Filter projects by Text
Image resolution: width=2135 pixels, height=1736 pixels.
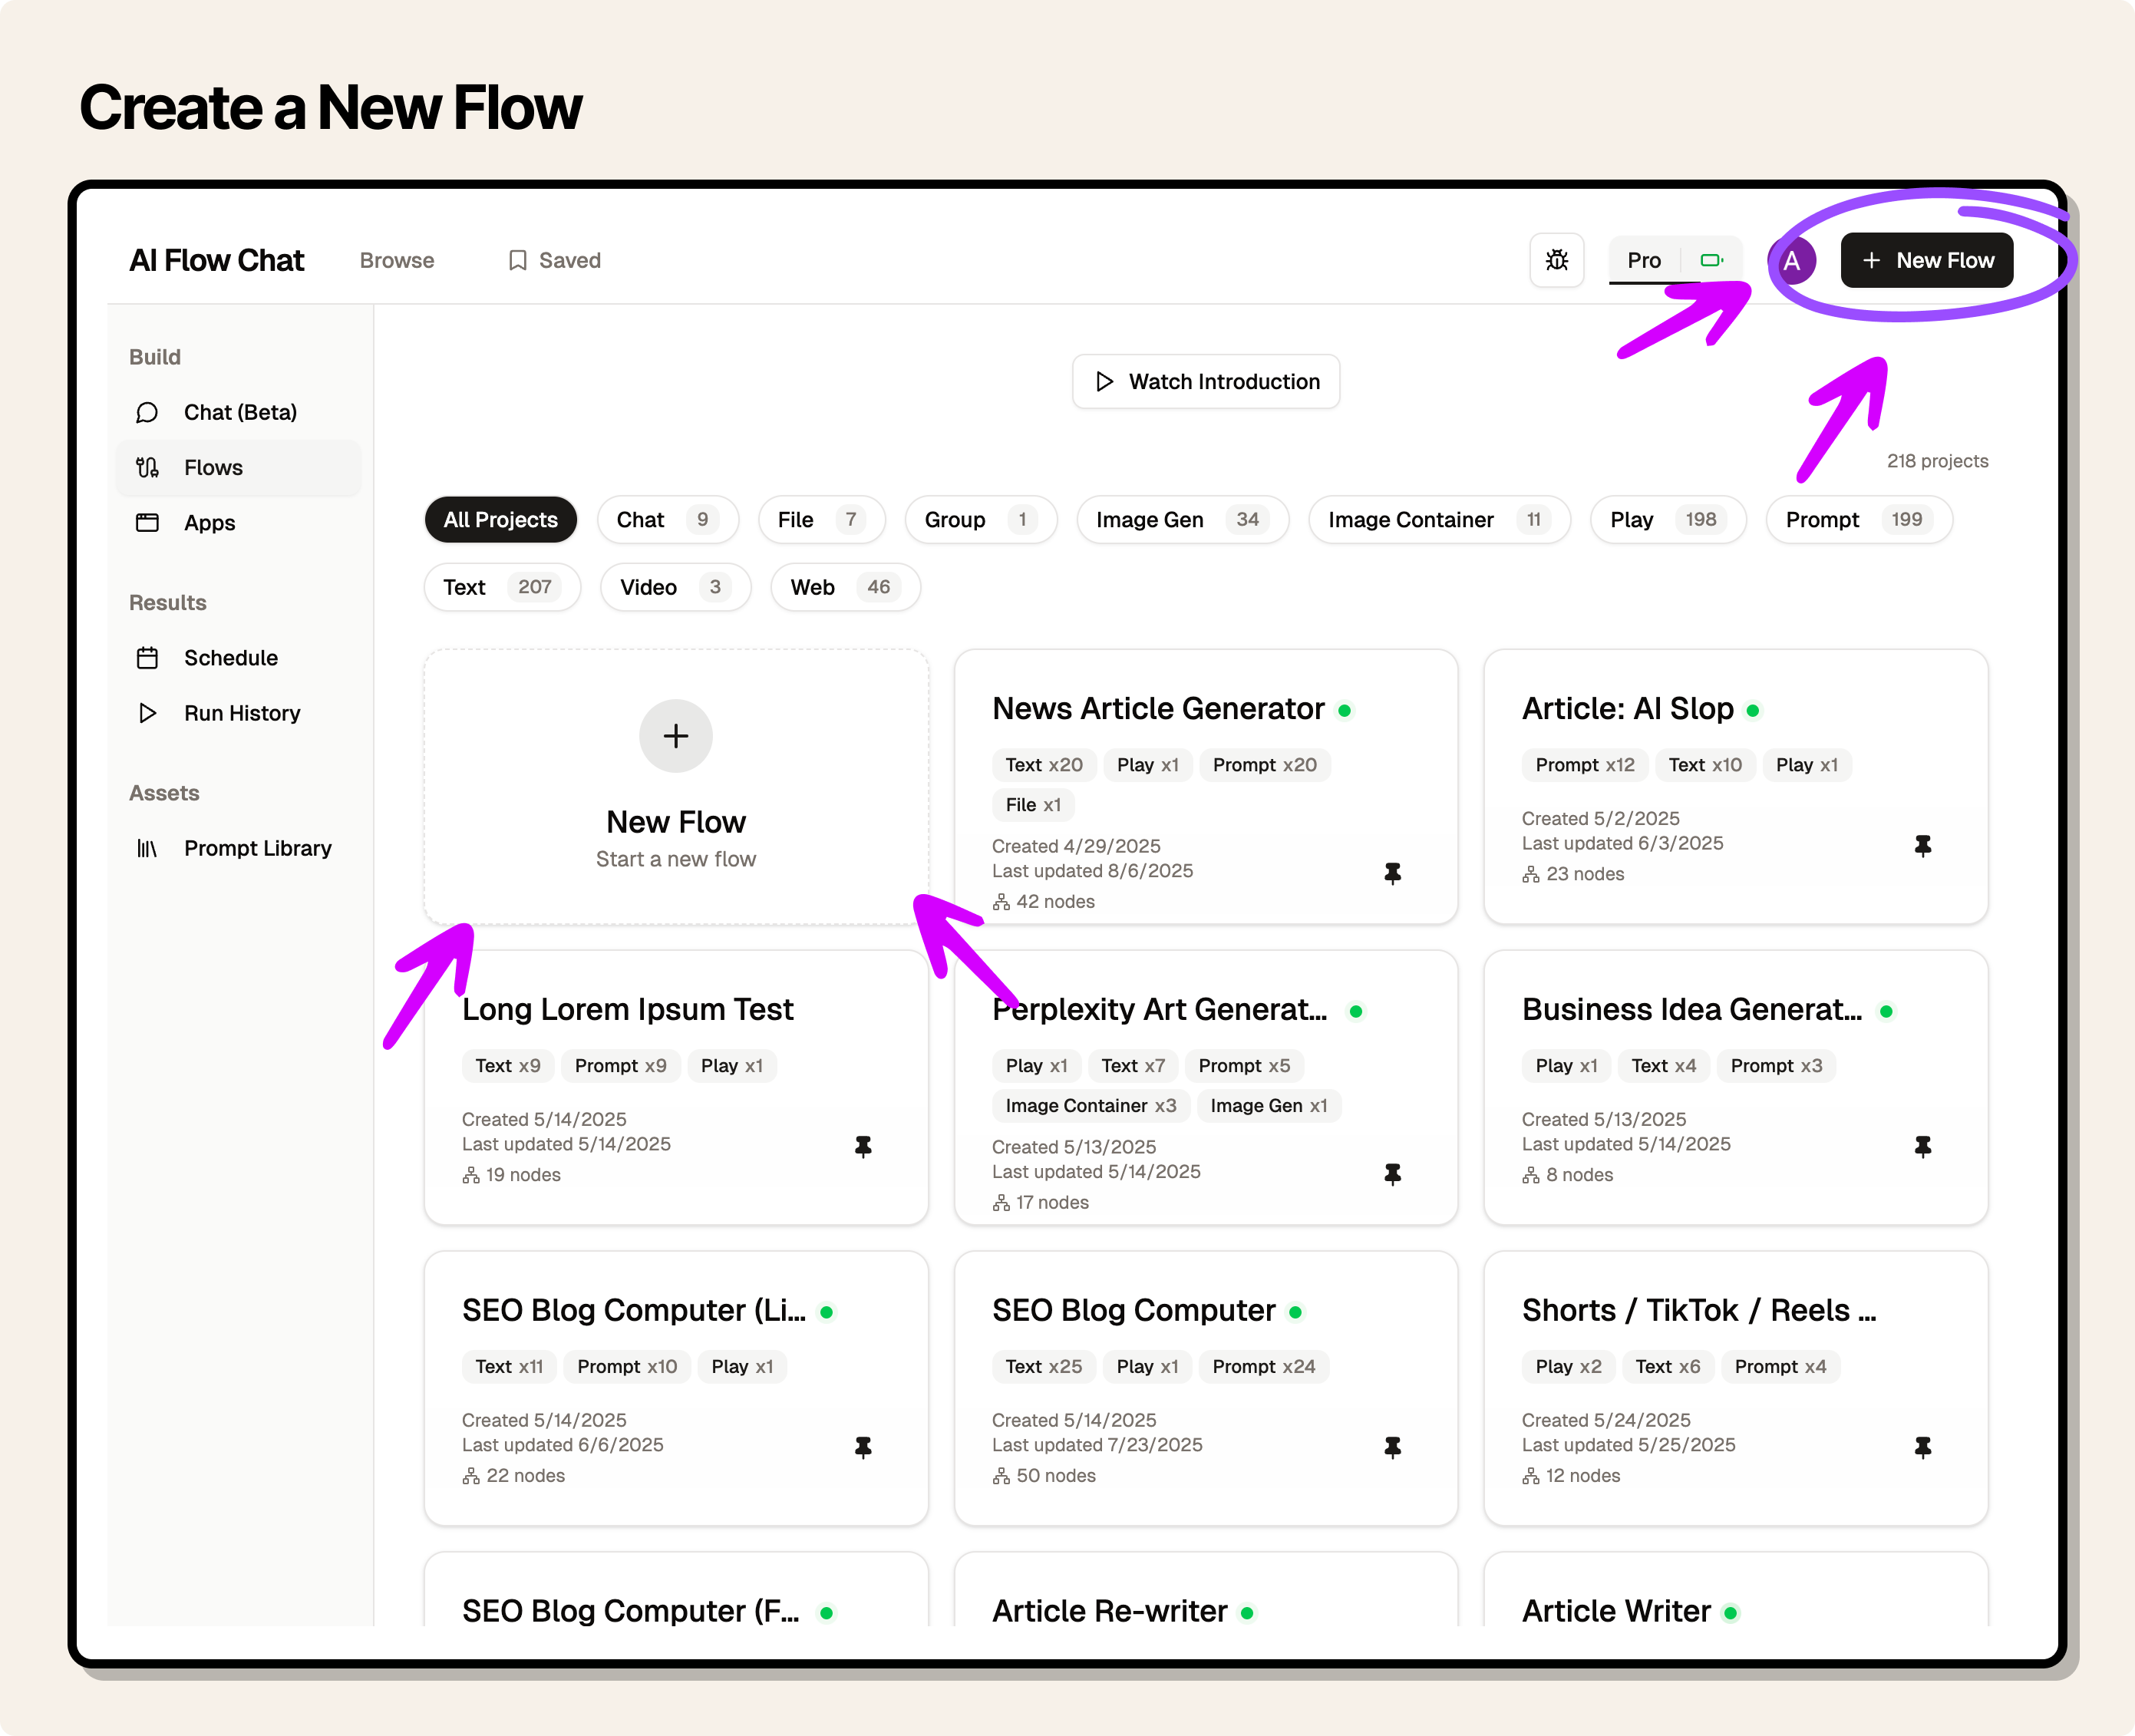point(501,587)
